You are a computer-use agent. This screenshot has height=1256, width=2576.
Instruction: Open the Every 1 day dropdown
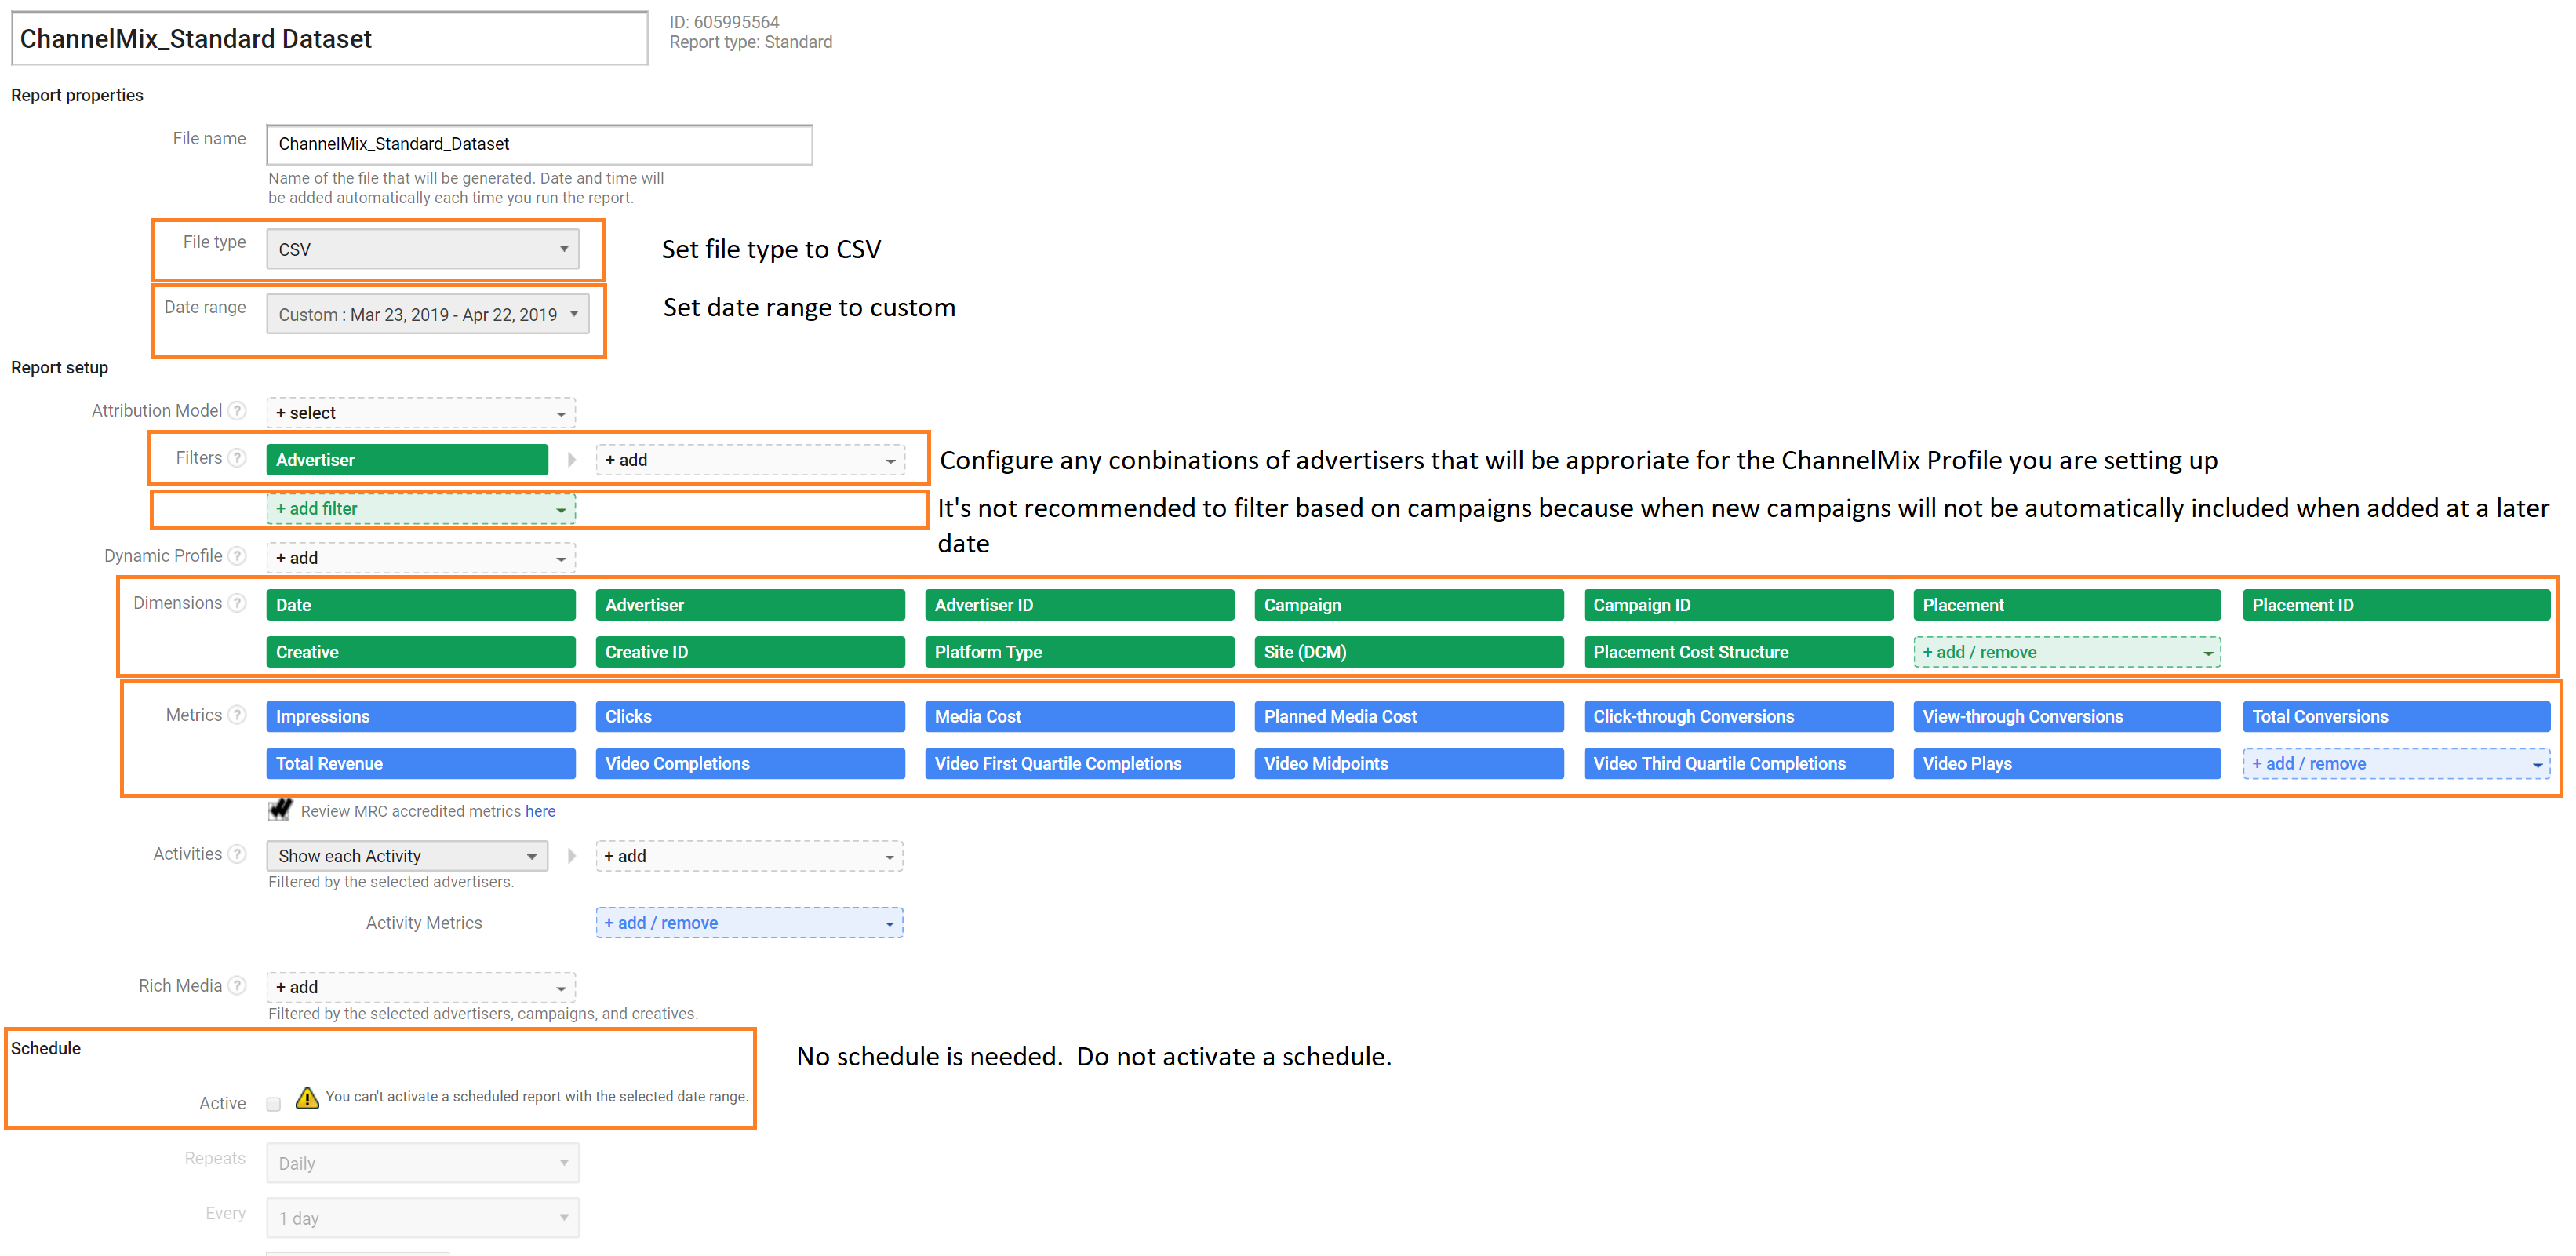point(422,1218)
